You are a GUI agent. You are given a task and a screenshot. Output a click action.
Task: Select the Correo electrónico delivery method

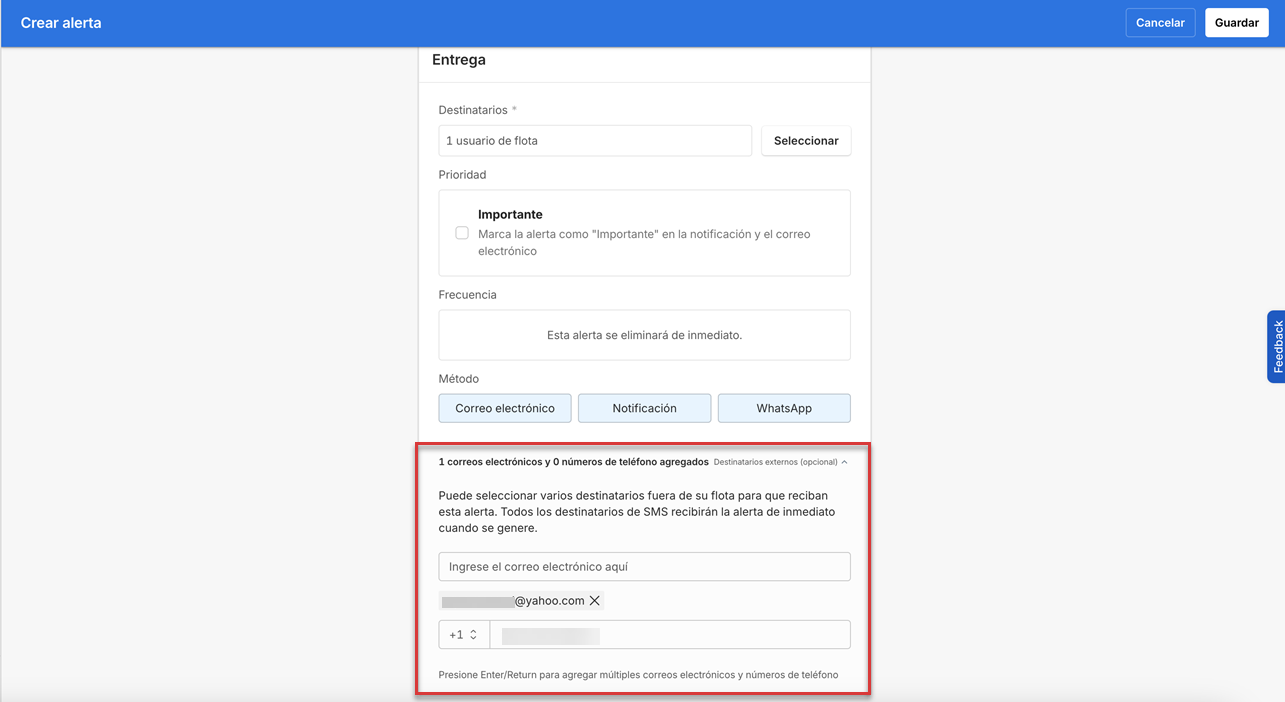[x=504, y=408]
